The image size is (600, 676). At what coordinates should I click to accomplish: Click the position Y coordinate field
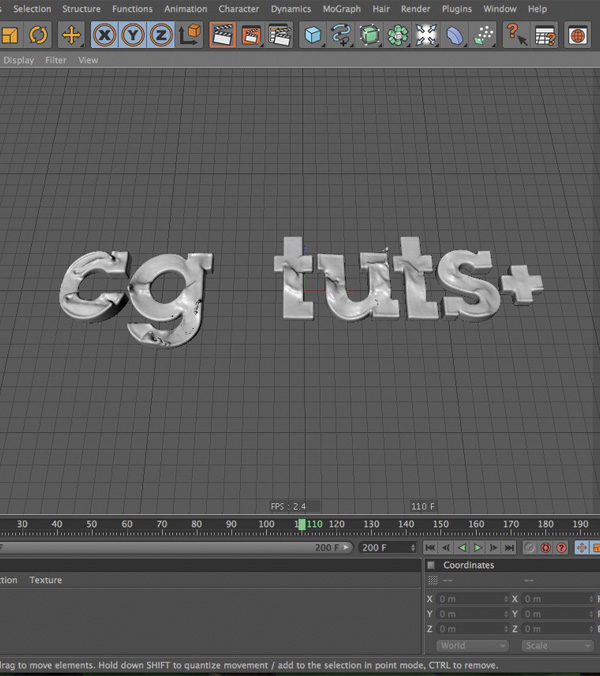pyautogui.click(x=473, y=614)
